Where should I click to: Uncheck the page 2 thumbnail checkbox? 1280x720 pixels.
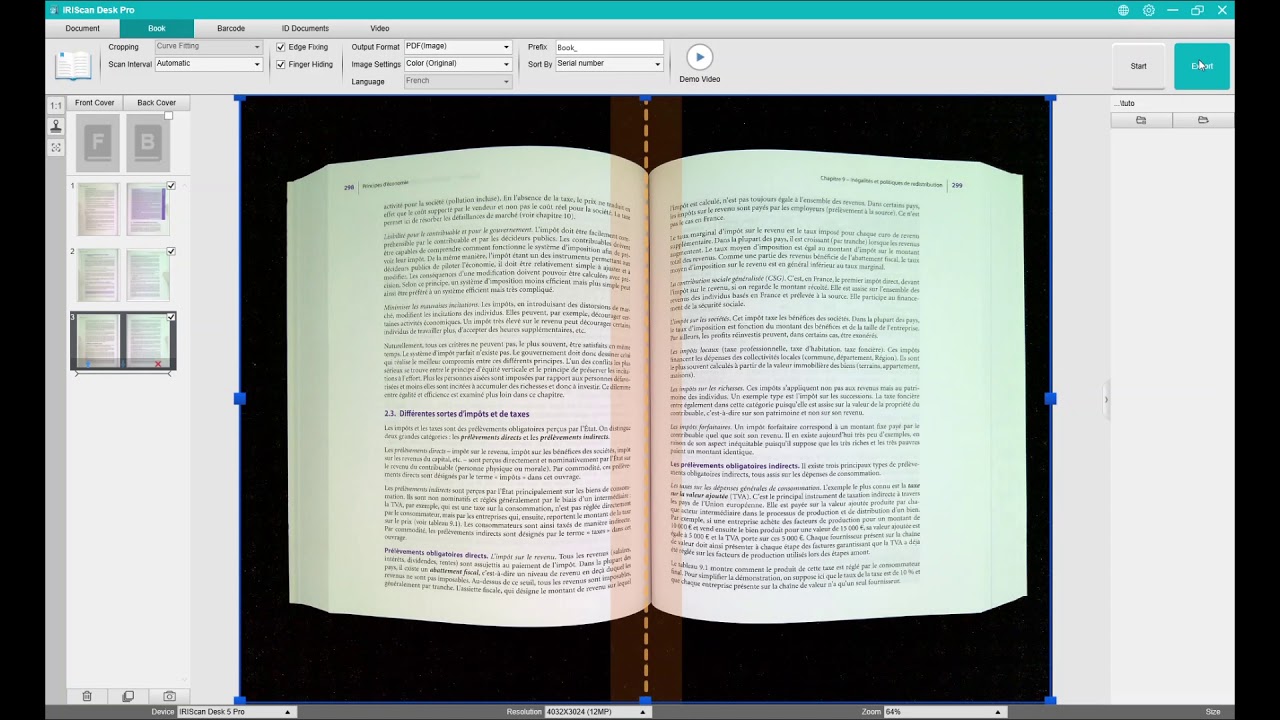[171, 251]
